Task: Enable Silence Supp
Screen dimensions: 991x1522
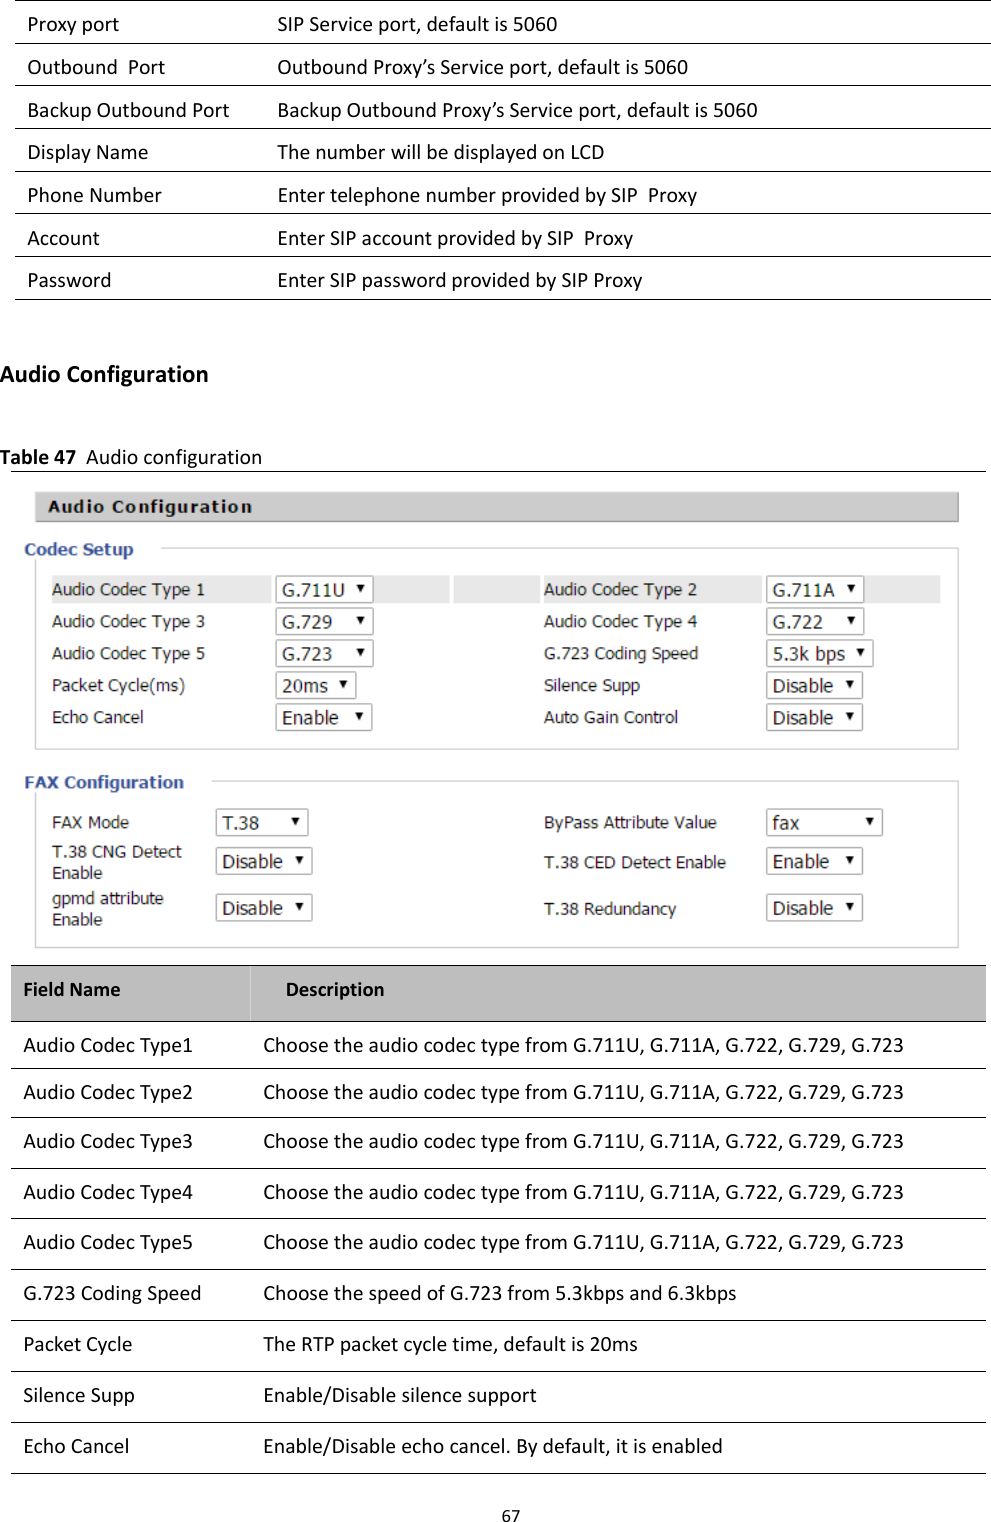Action: (813, 685)
